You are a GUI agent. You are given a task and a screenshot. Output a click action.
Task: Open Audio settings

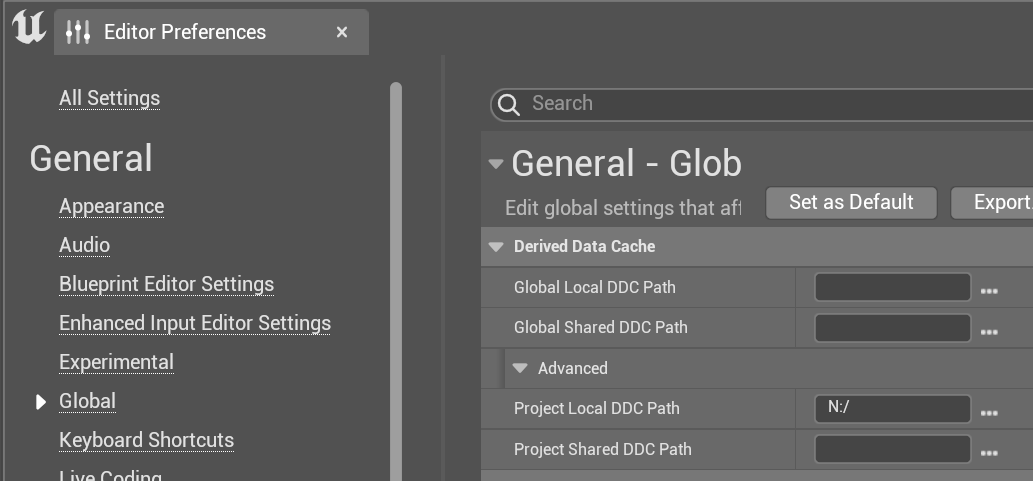point(84,245)
